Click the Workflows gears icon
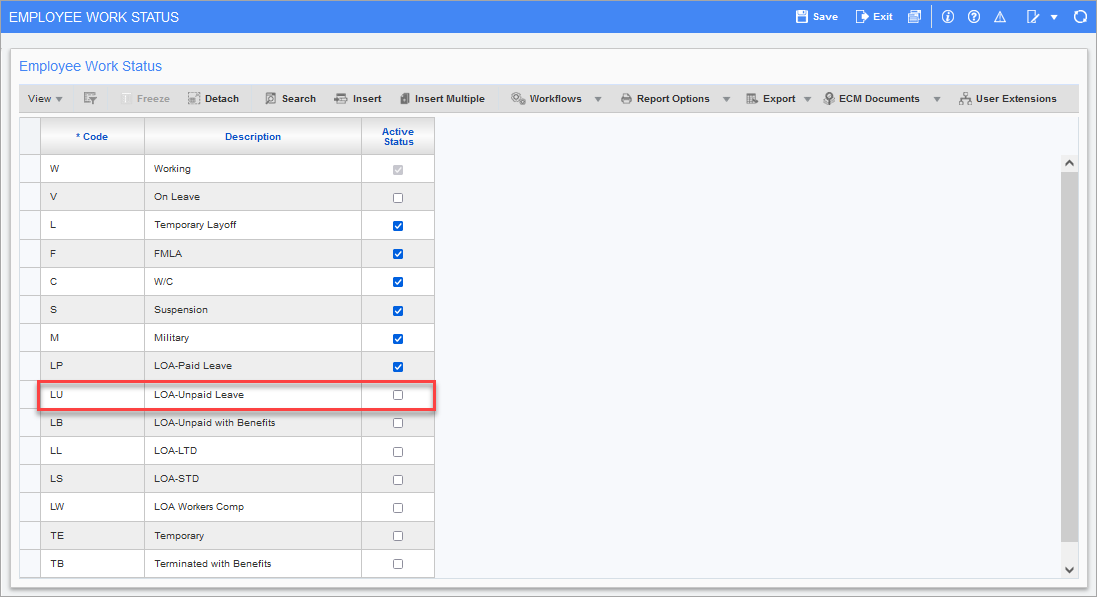Screen dimensions: 1097x597 point(518,99)
